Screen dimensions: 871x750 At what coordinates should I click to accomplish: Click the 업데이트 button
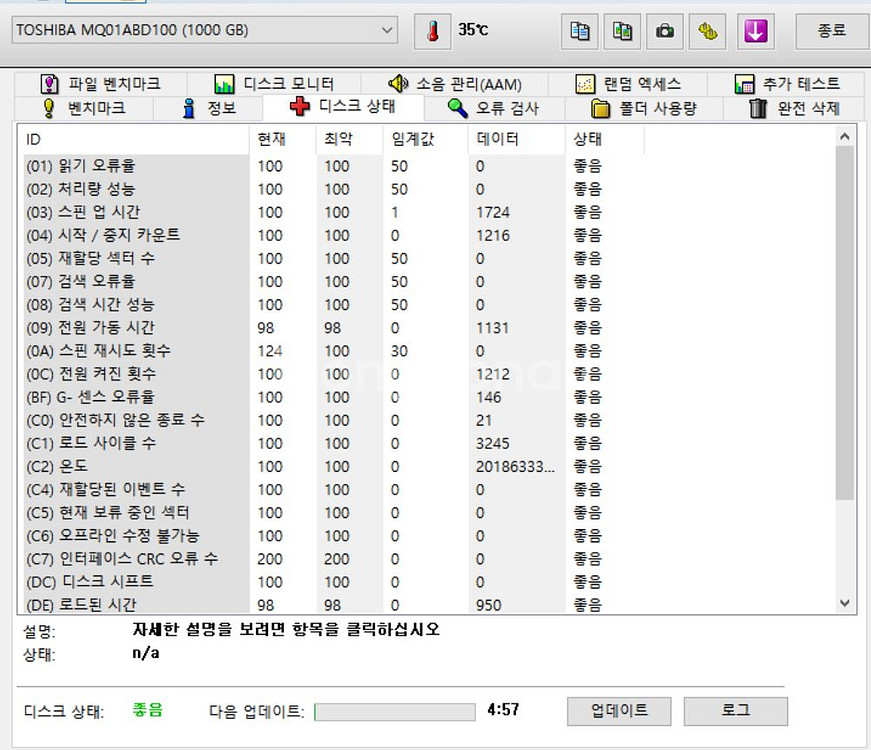pos(619,711)
